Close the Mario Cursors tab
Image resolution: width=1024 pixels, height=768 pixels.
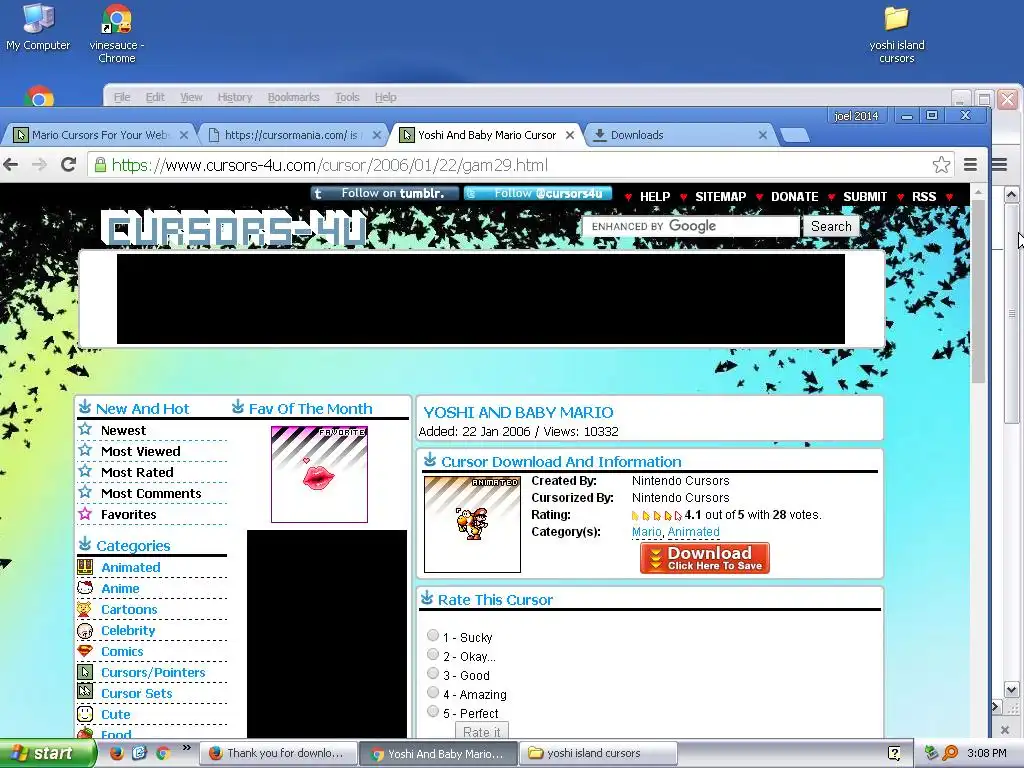[184, 135]
